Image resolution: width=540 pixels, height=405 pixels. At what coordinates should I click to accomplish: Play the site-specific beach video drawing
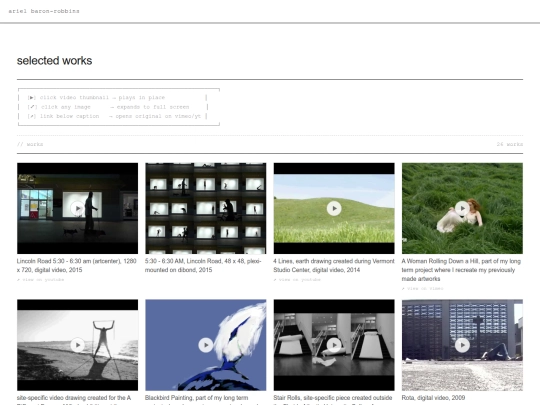(77, 345)
